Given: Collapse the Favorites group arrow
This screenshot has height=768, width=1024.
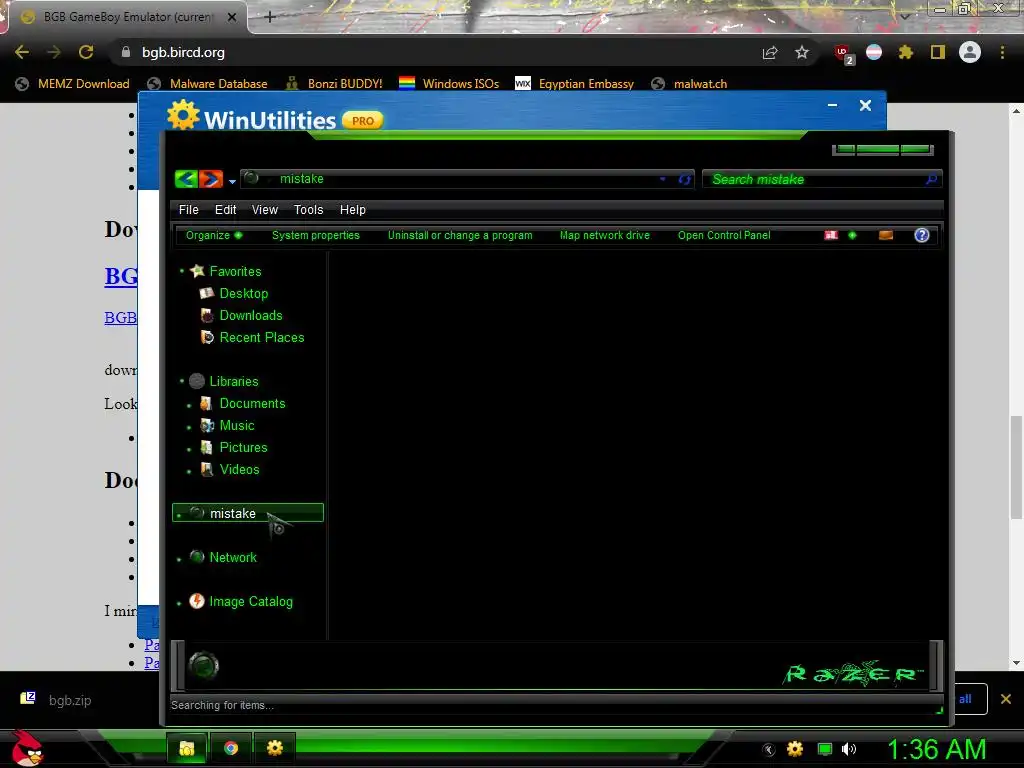Looking at the screenshot, I should coord(182,270).
